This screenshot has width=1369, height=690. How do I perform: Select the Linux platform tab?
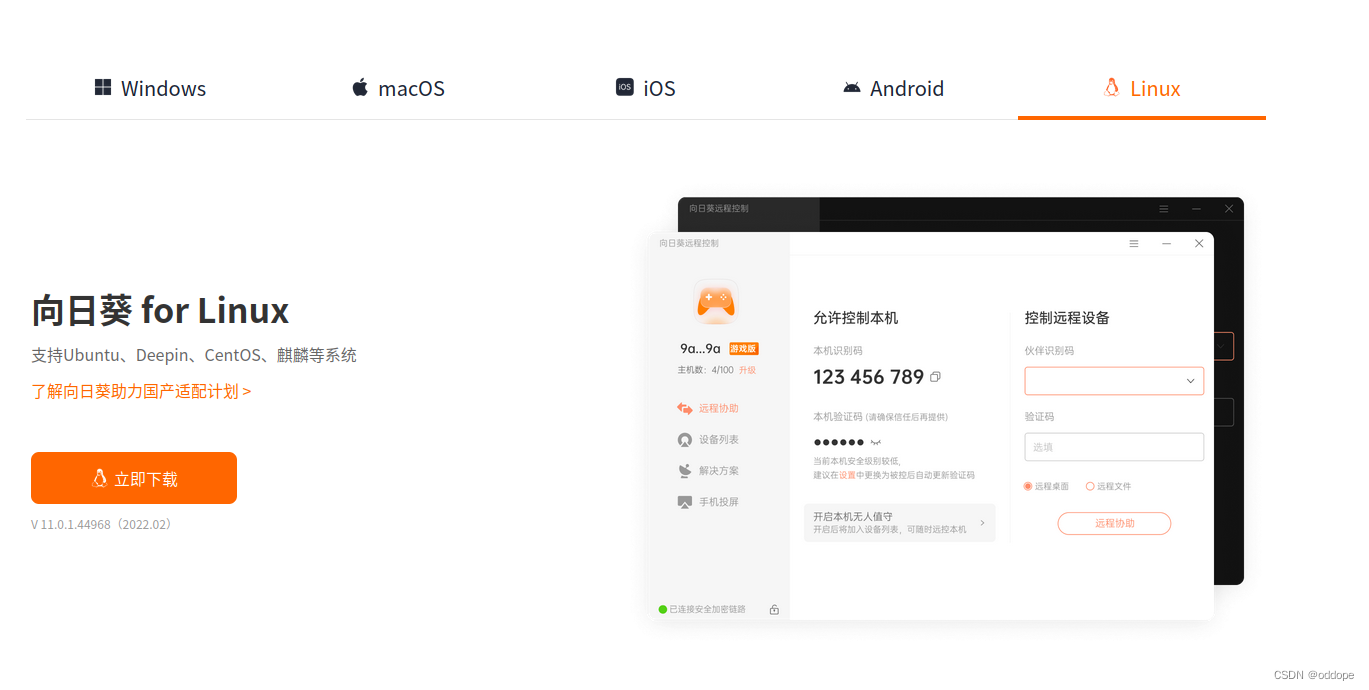(x=1141, y=88)
